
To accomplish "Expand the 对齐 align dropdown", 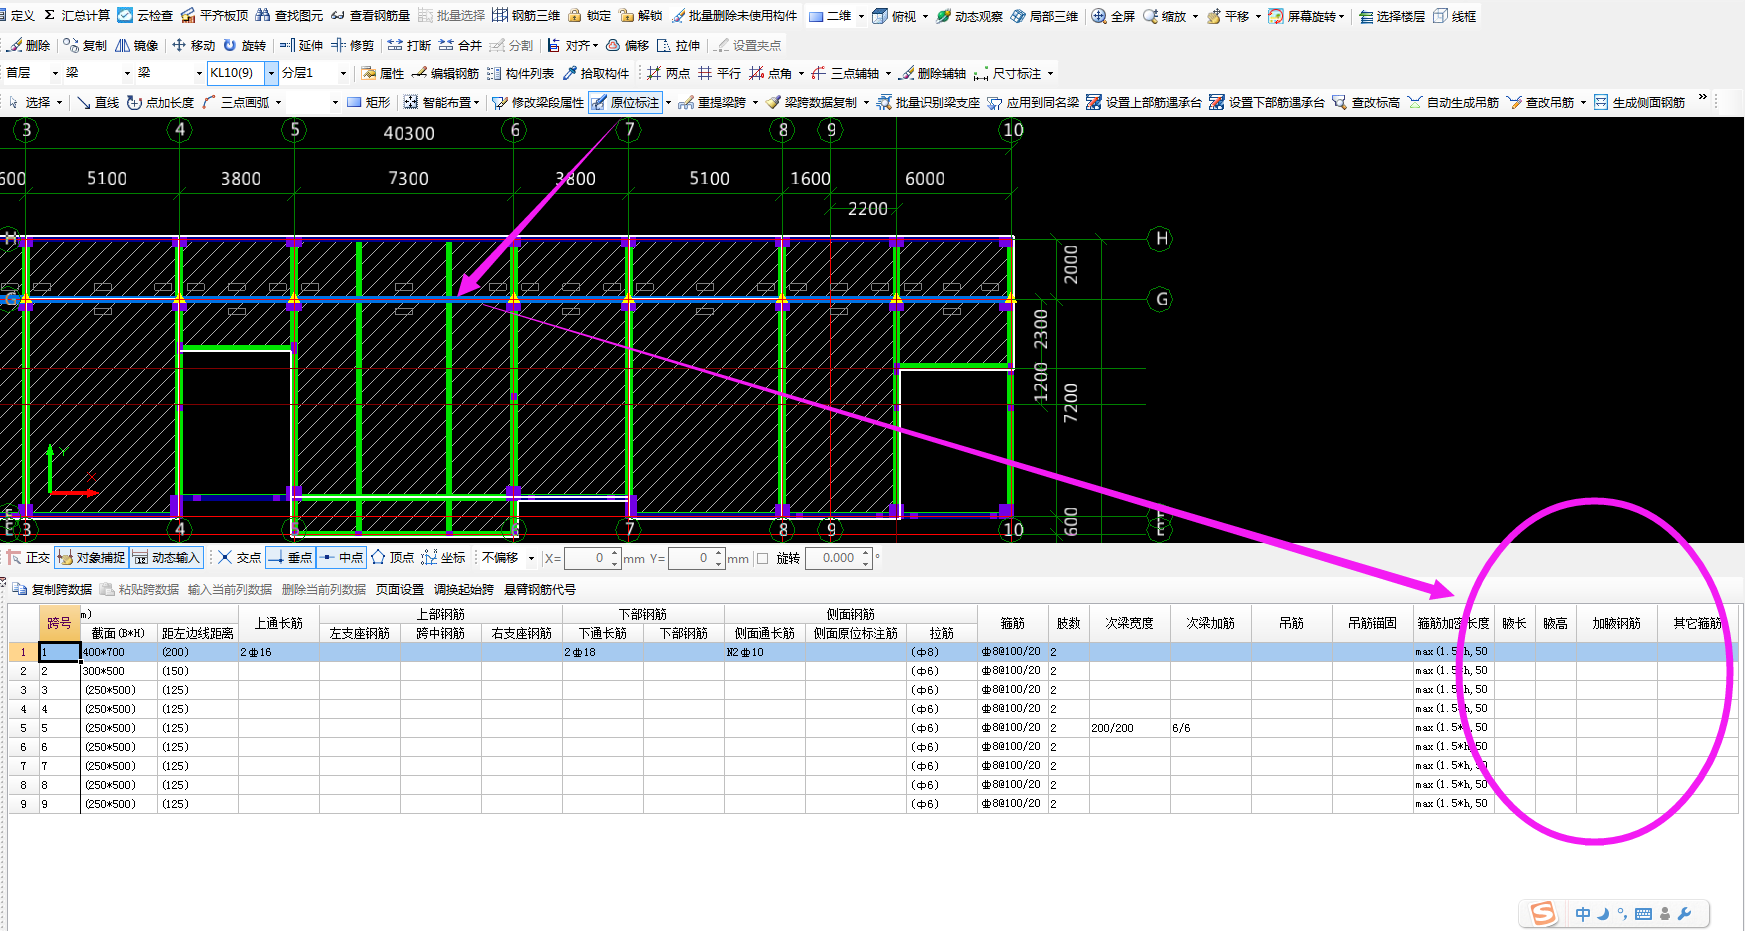I will tap(595, 45).
